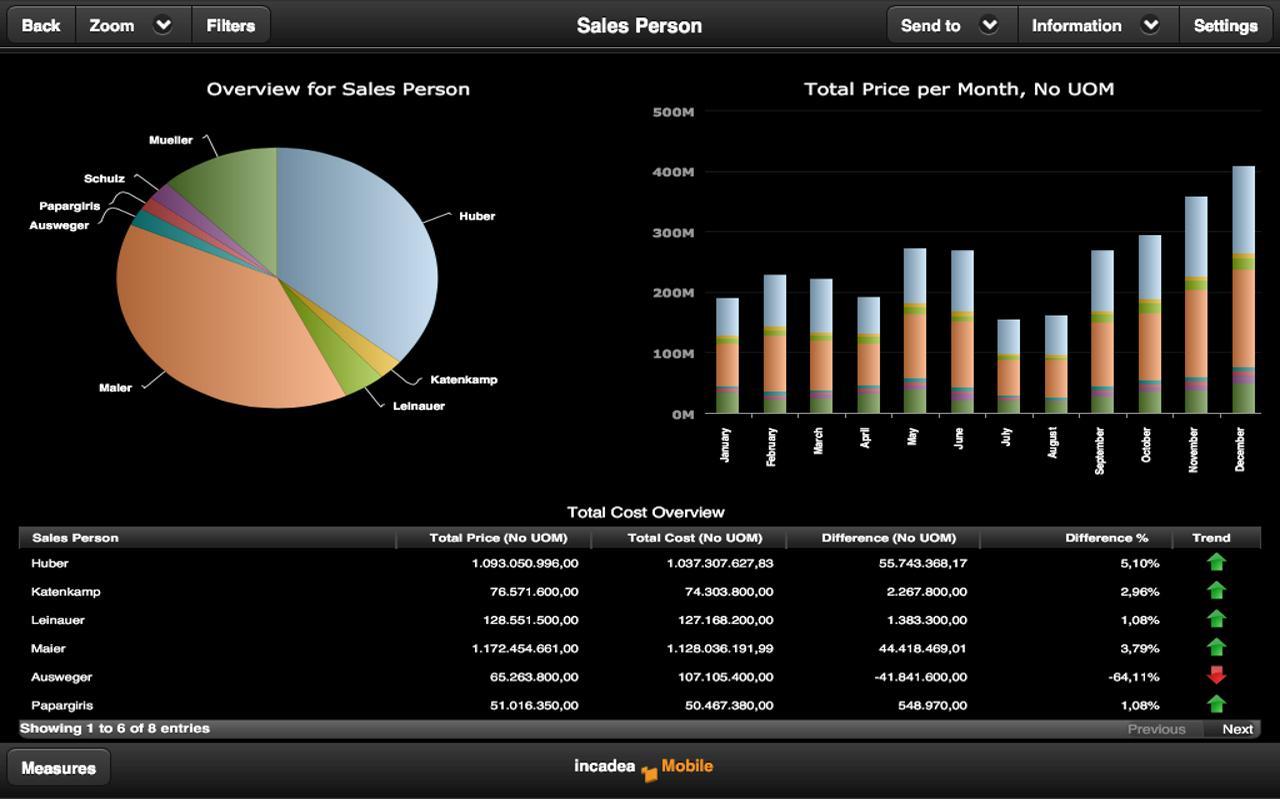1280x800 pixels.
Task: Expand the Send to dropdown
Action: (989, 26)
